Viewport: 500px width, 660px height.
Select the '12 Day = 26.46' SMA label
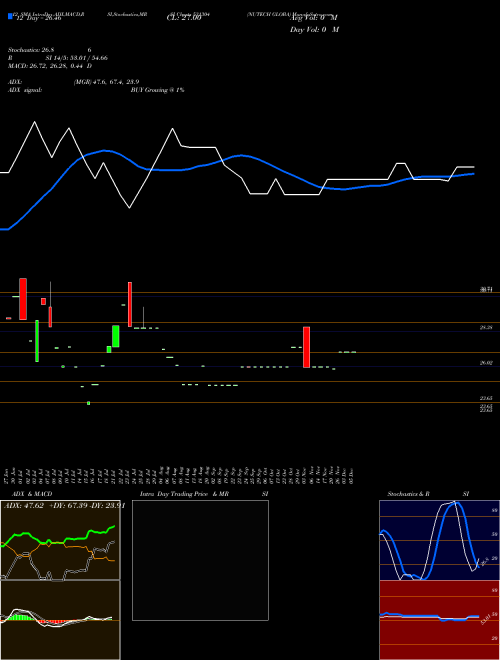[x=37, y=18]
